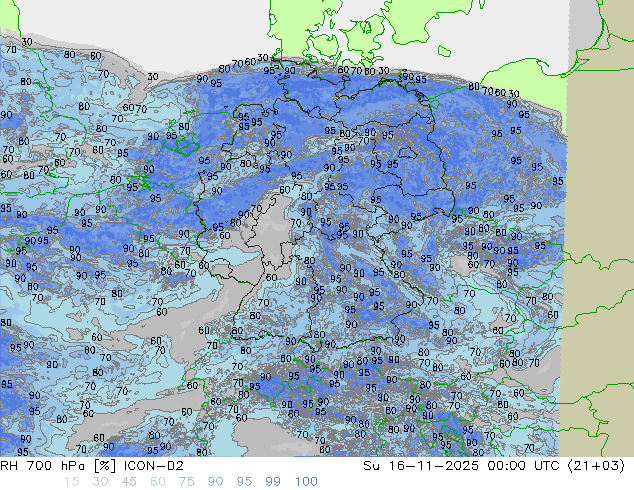Click the date "16-11-2025" in footer
Viewport: 634px width, 490px height.
coord(433,466)
